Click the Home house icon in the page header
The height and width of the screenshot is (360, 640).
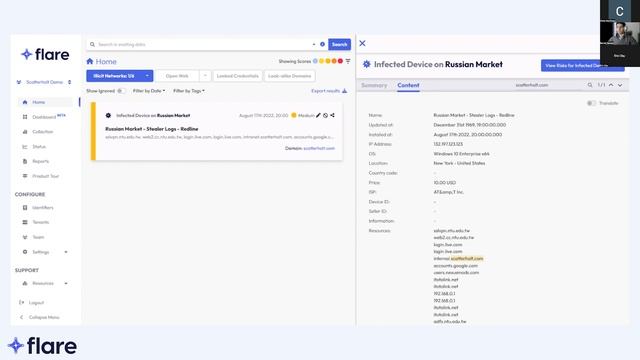90,61
